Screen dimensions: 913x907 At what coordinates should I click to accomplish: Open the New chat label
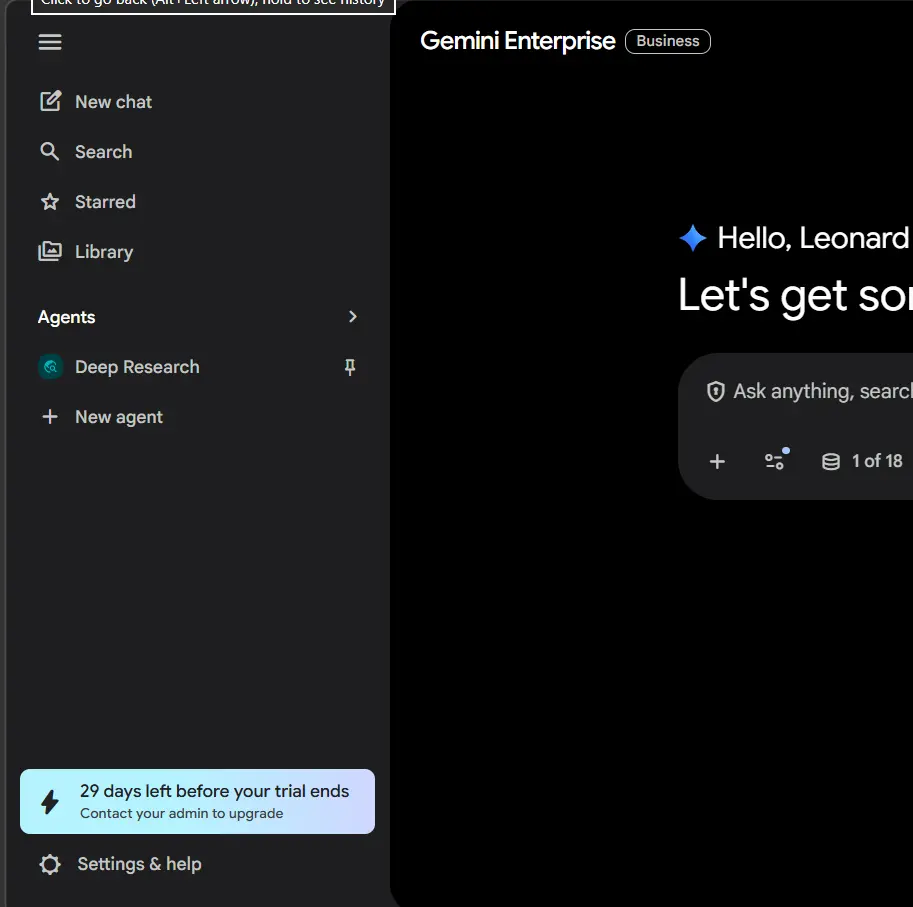pyautogui.click(x=114, y=102)
